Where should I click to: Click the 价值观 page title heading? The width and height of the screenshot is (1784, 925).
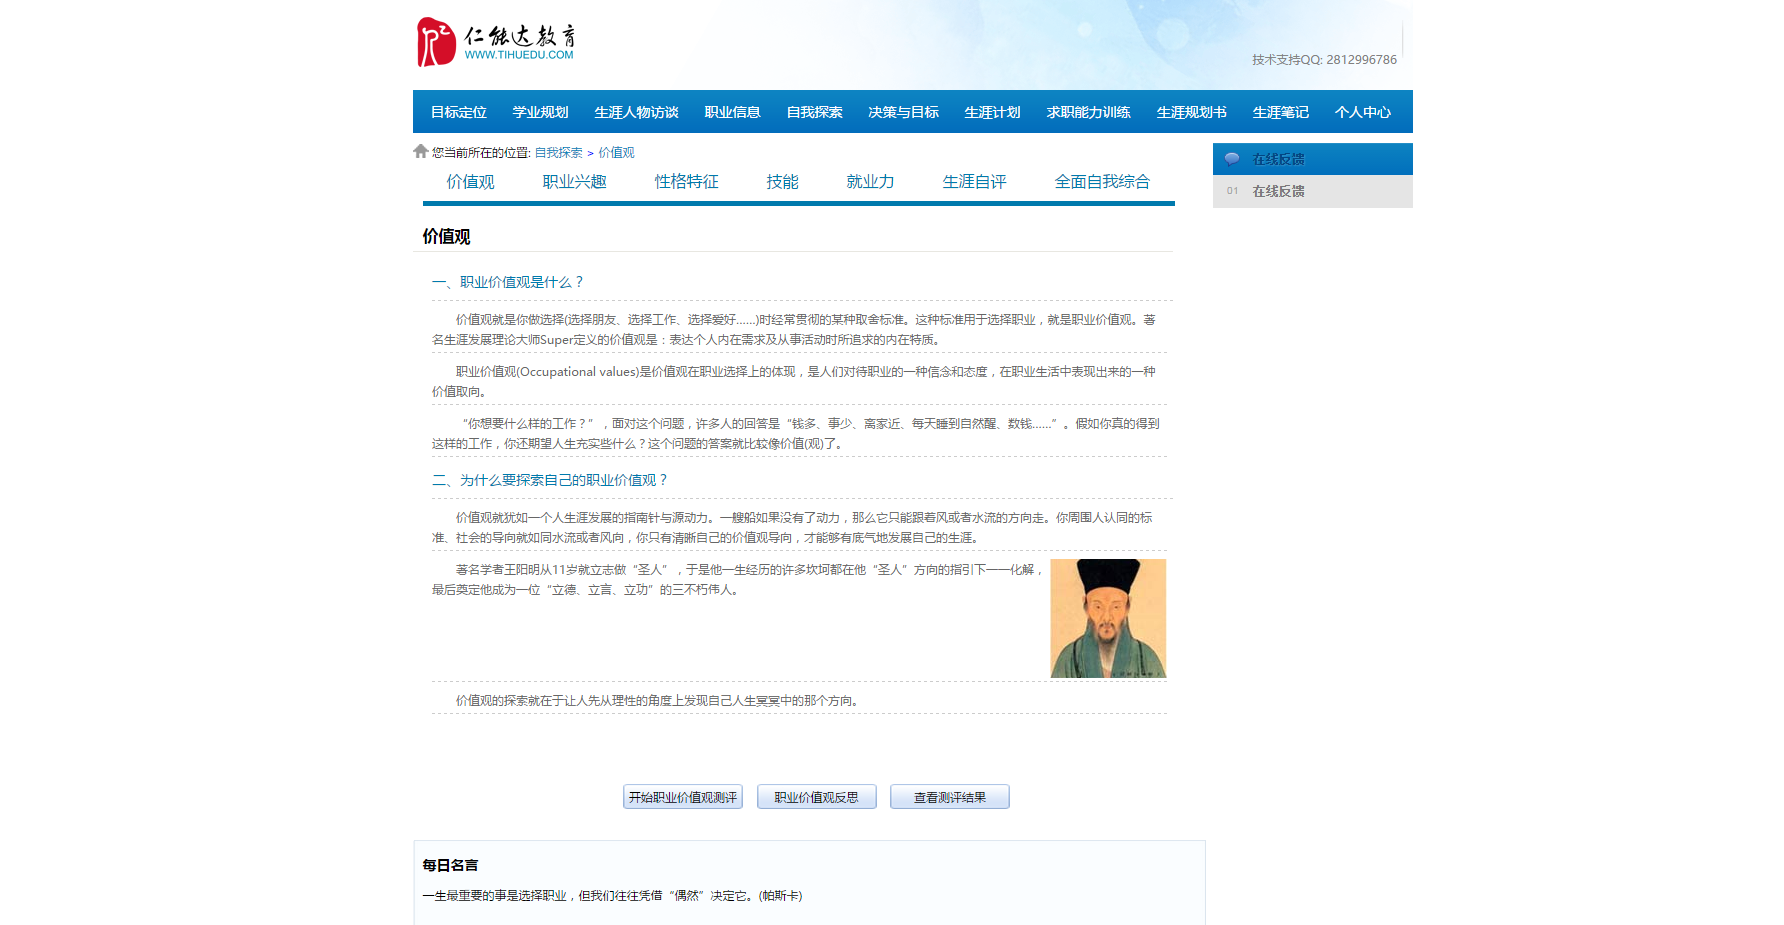point(446,237)
